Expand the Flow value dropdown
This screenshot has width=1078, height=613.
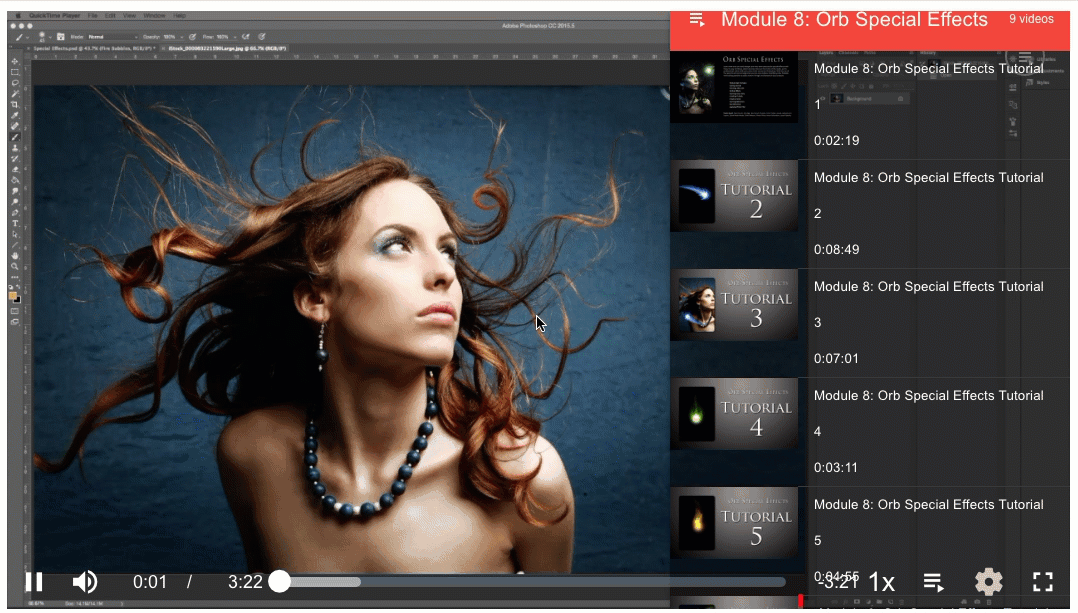[x=235, y=37]
